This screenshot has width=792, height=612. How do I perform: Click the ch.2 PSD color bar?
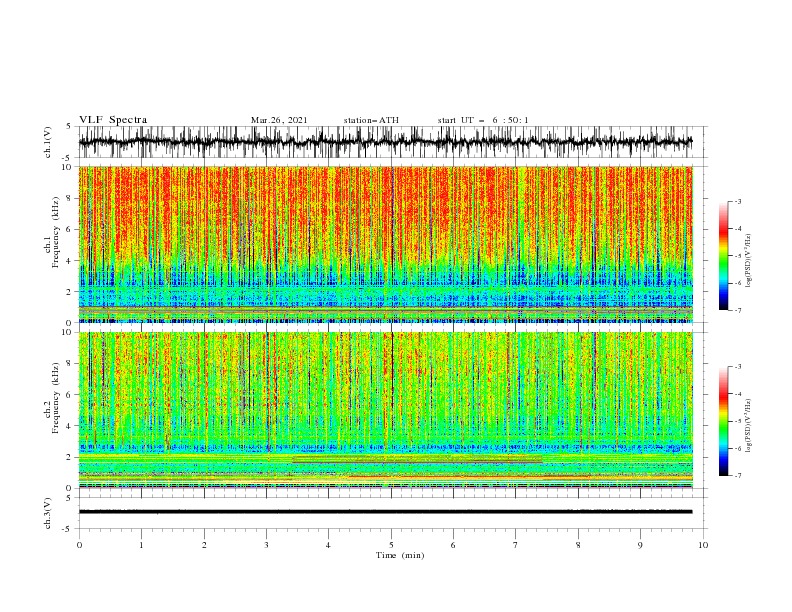pyautogui.click(x=723, y=421)
